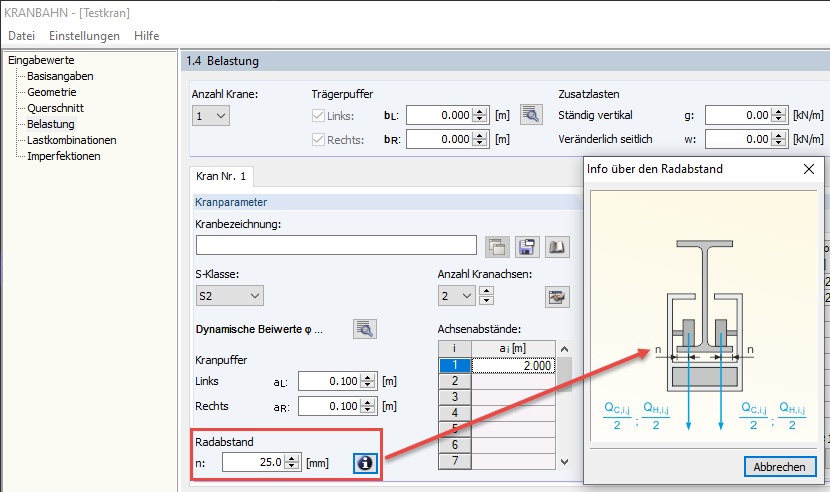Image resolution: width=830 pixels, height=492 pixels.
Task: Click the Kranbezeichnung text field
Action: tap(336, 245)
